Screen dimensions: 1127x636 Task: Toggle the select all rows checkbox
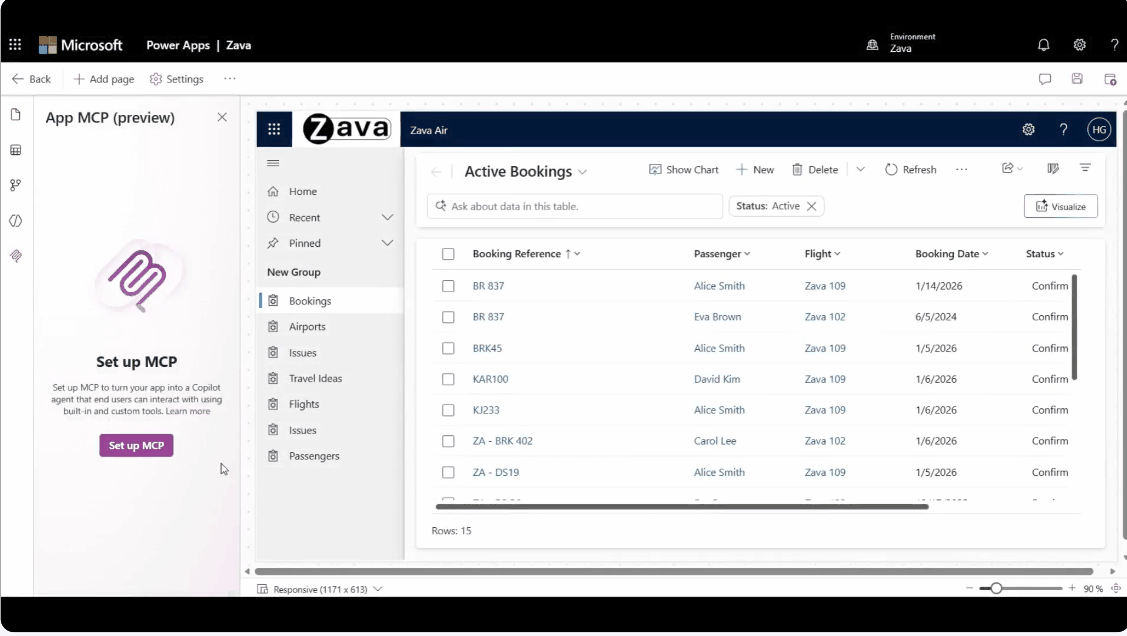coord(448,254)
